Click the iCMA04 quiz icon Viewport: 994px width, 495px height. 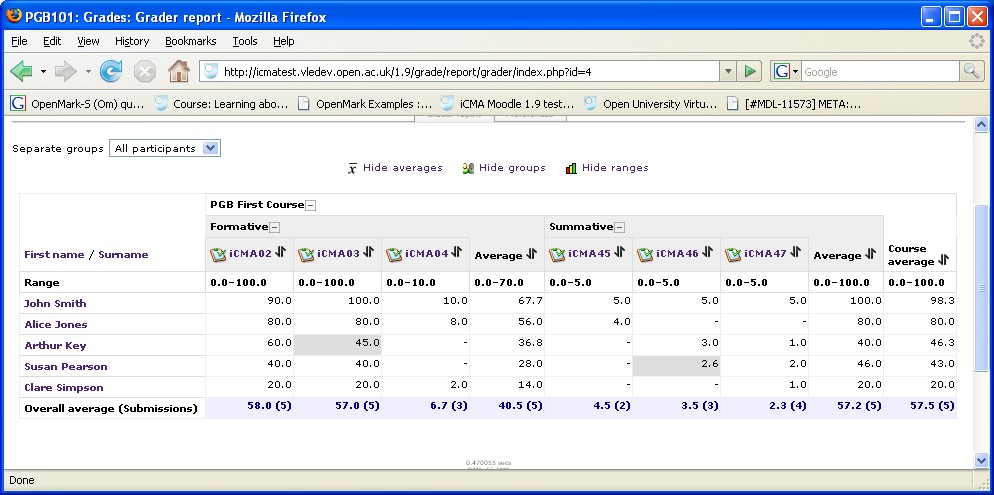(394, 254)
